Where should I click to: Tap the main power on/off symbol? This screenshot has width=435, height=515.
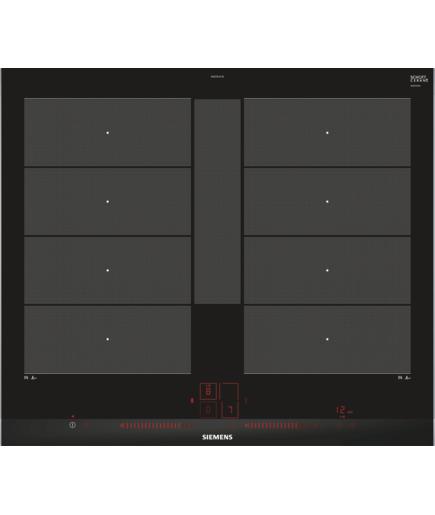[72, 425]
